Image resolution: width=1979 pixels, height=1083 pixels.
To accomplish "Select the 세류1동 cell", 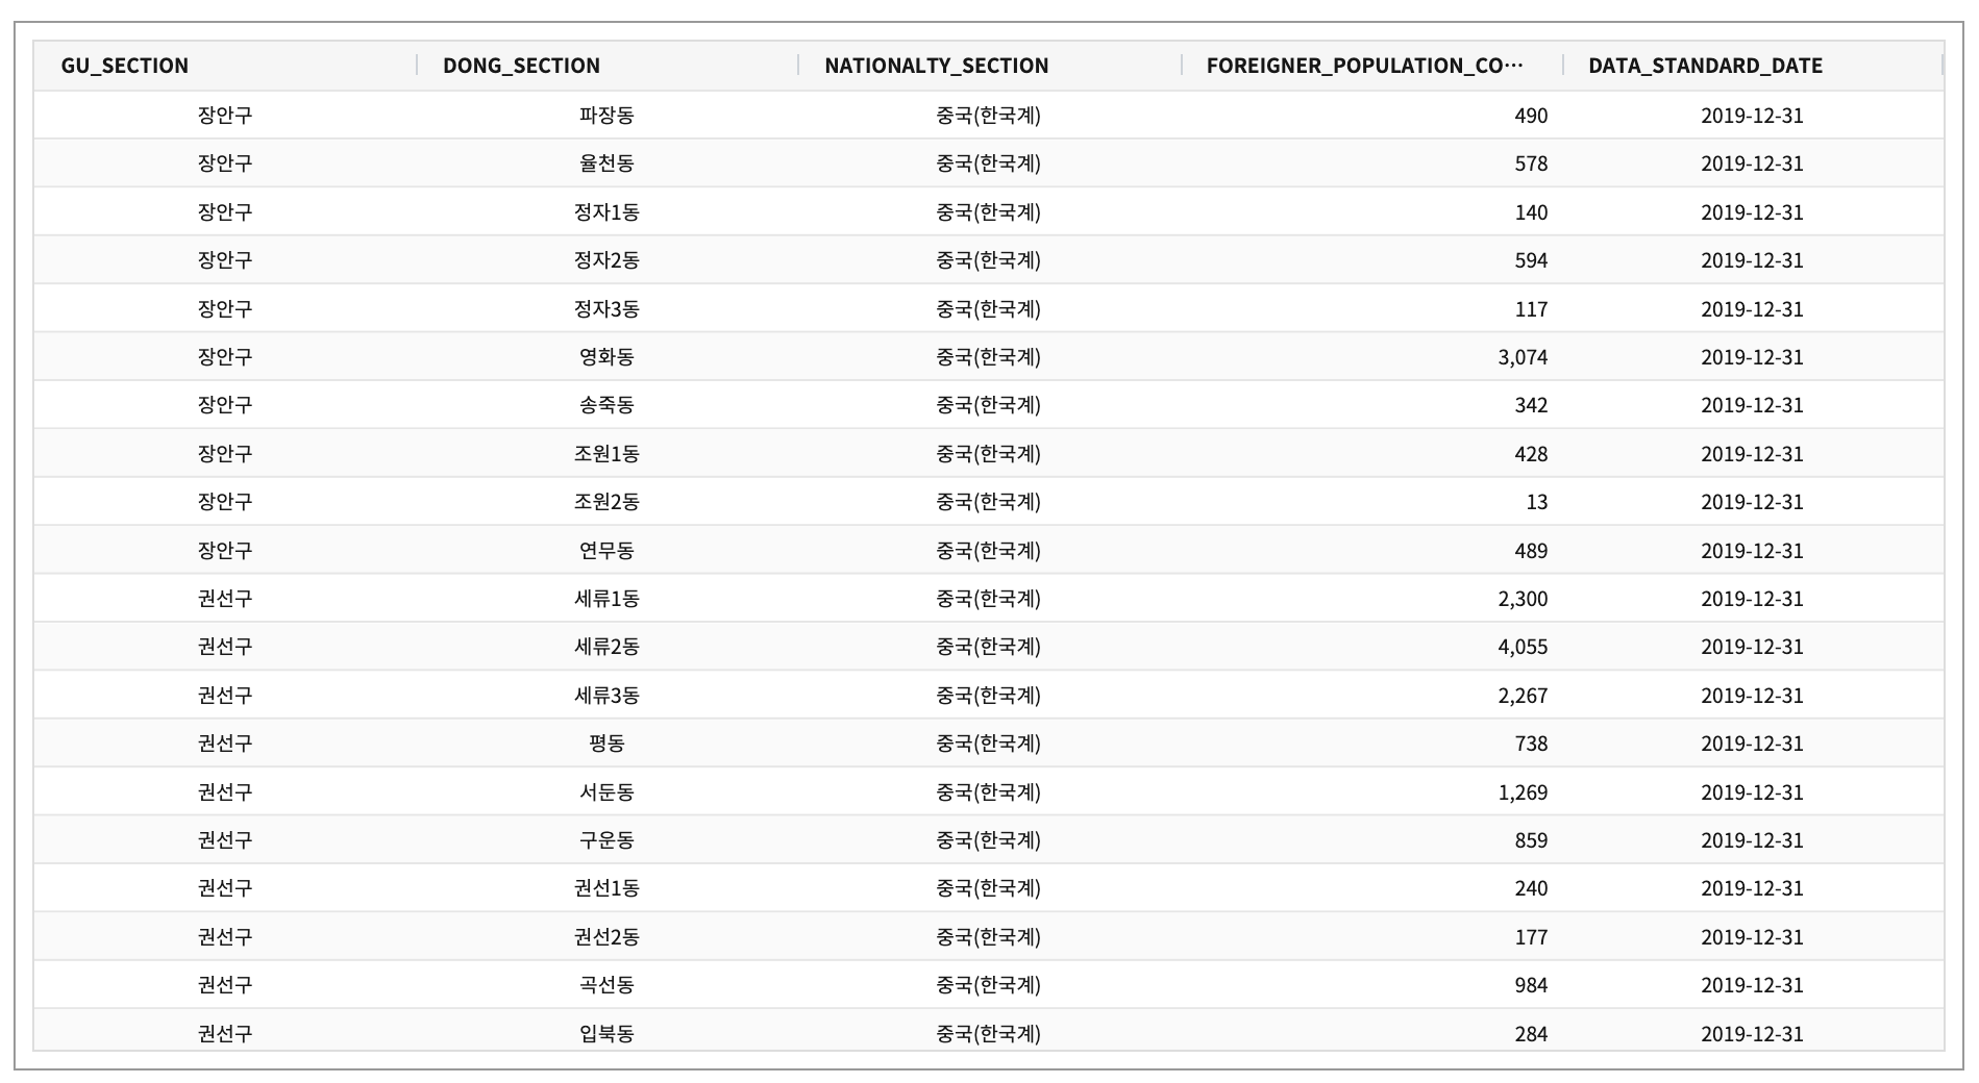I will (x=607, y=599).
